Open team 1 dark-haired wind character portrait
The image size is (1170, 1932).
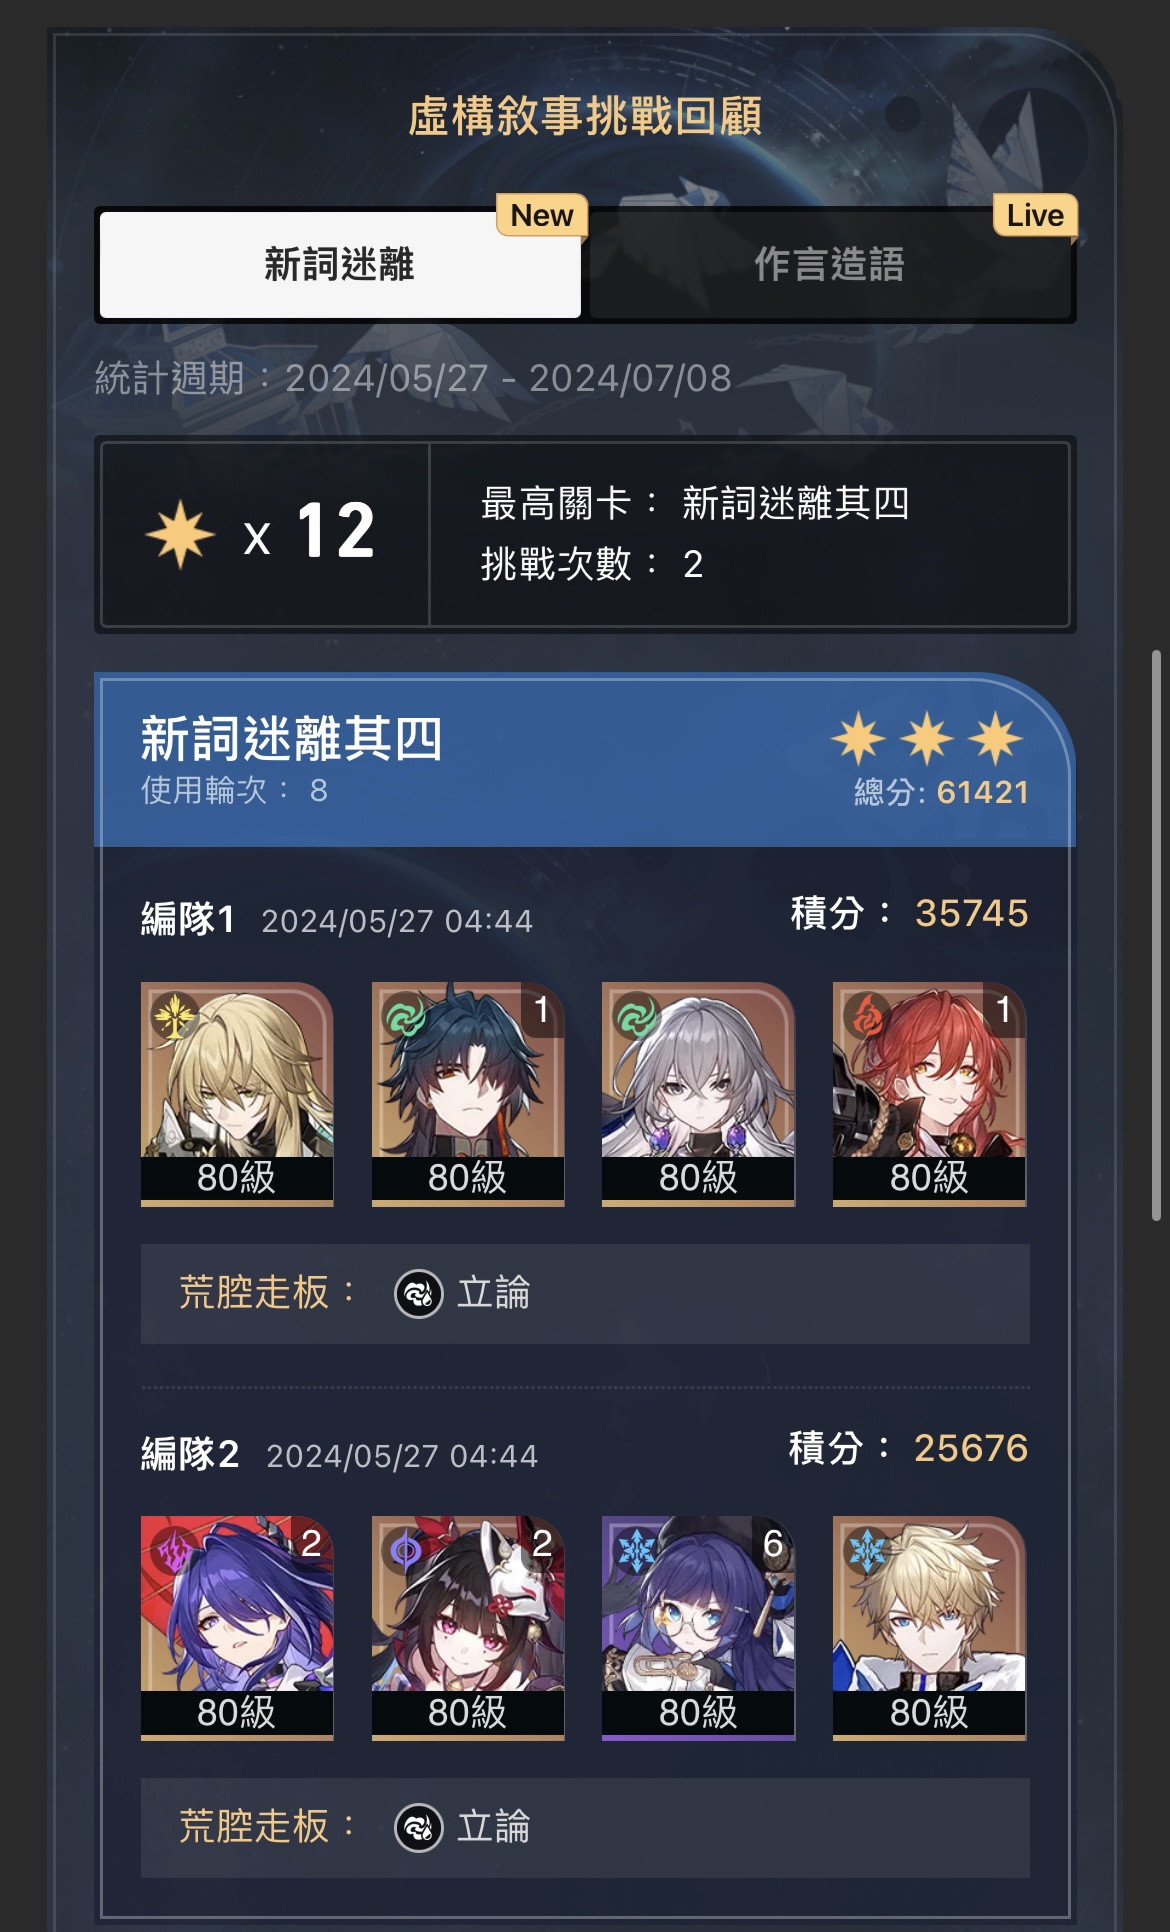tap(468, 1094)
